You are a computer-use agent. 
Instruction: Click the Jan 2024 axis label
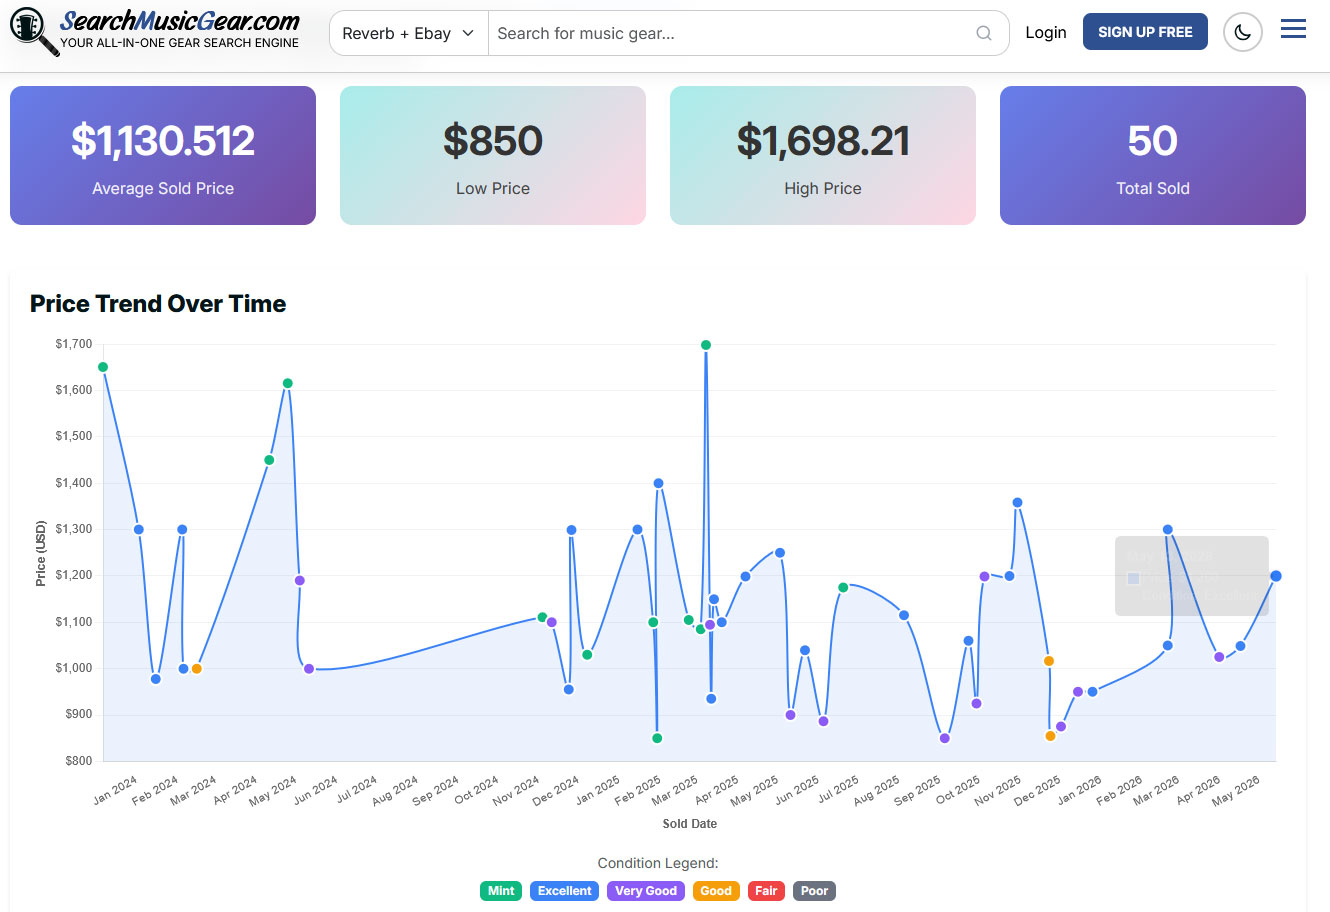[116, 789]
